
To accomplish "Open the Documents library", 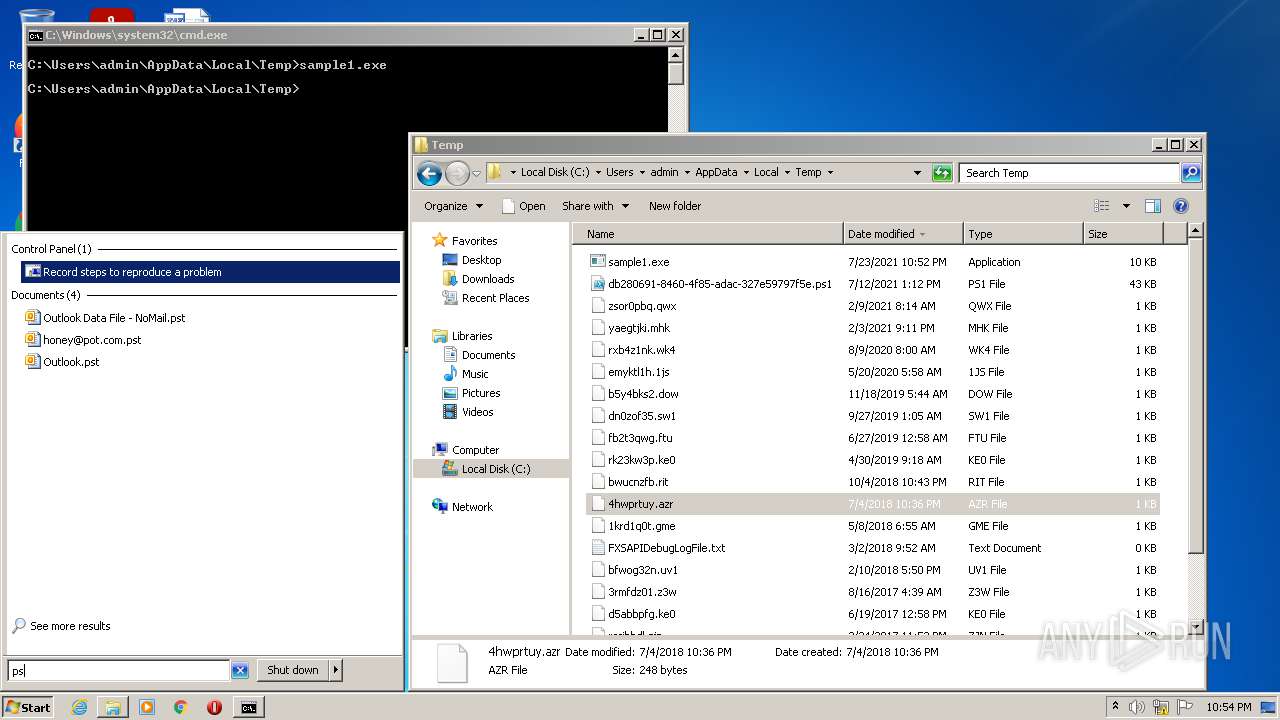I will [488, 355].
